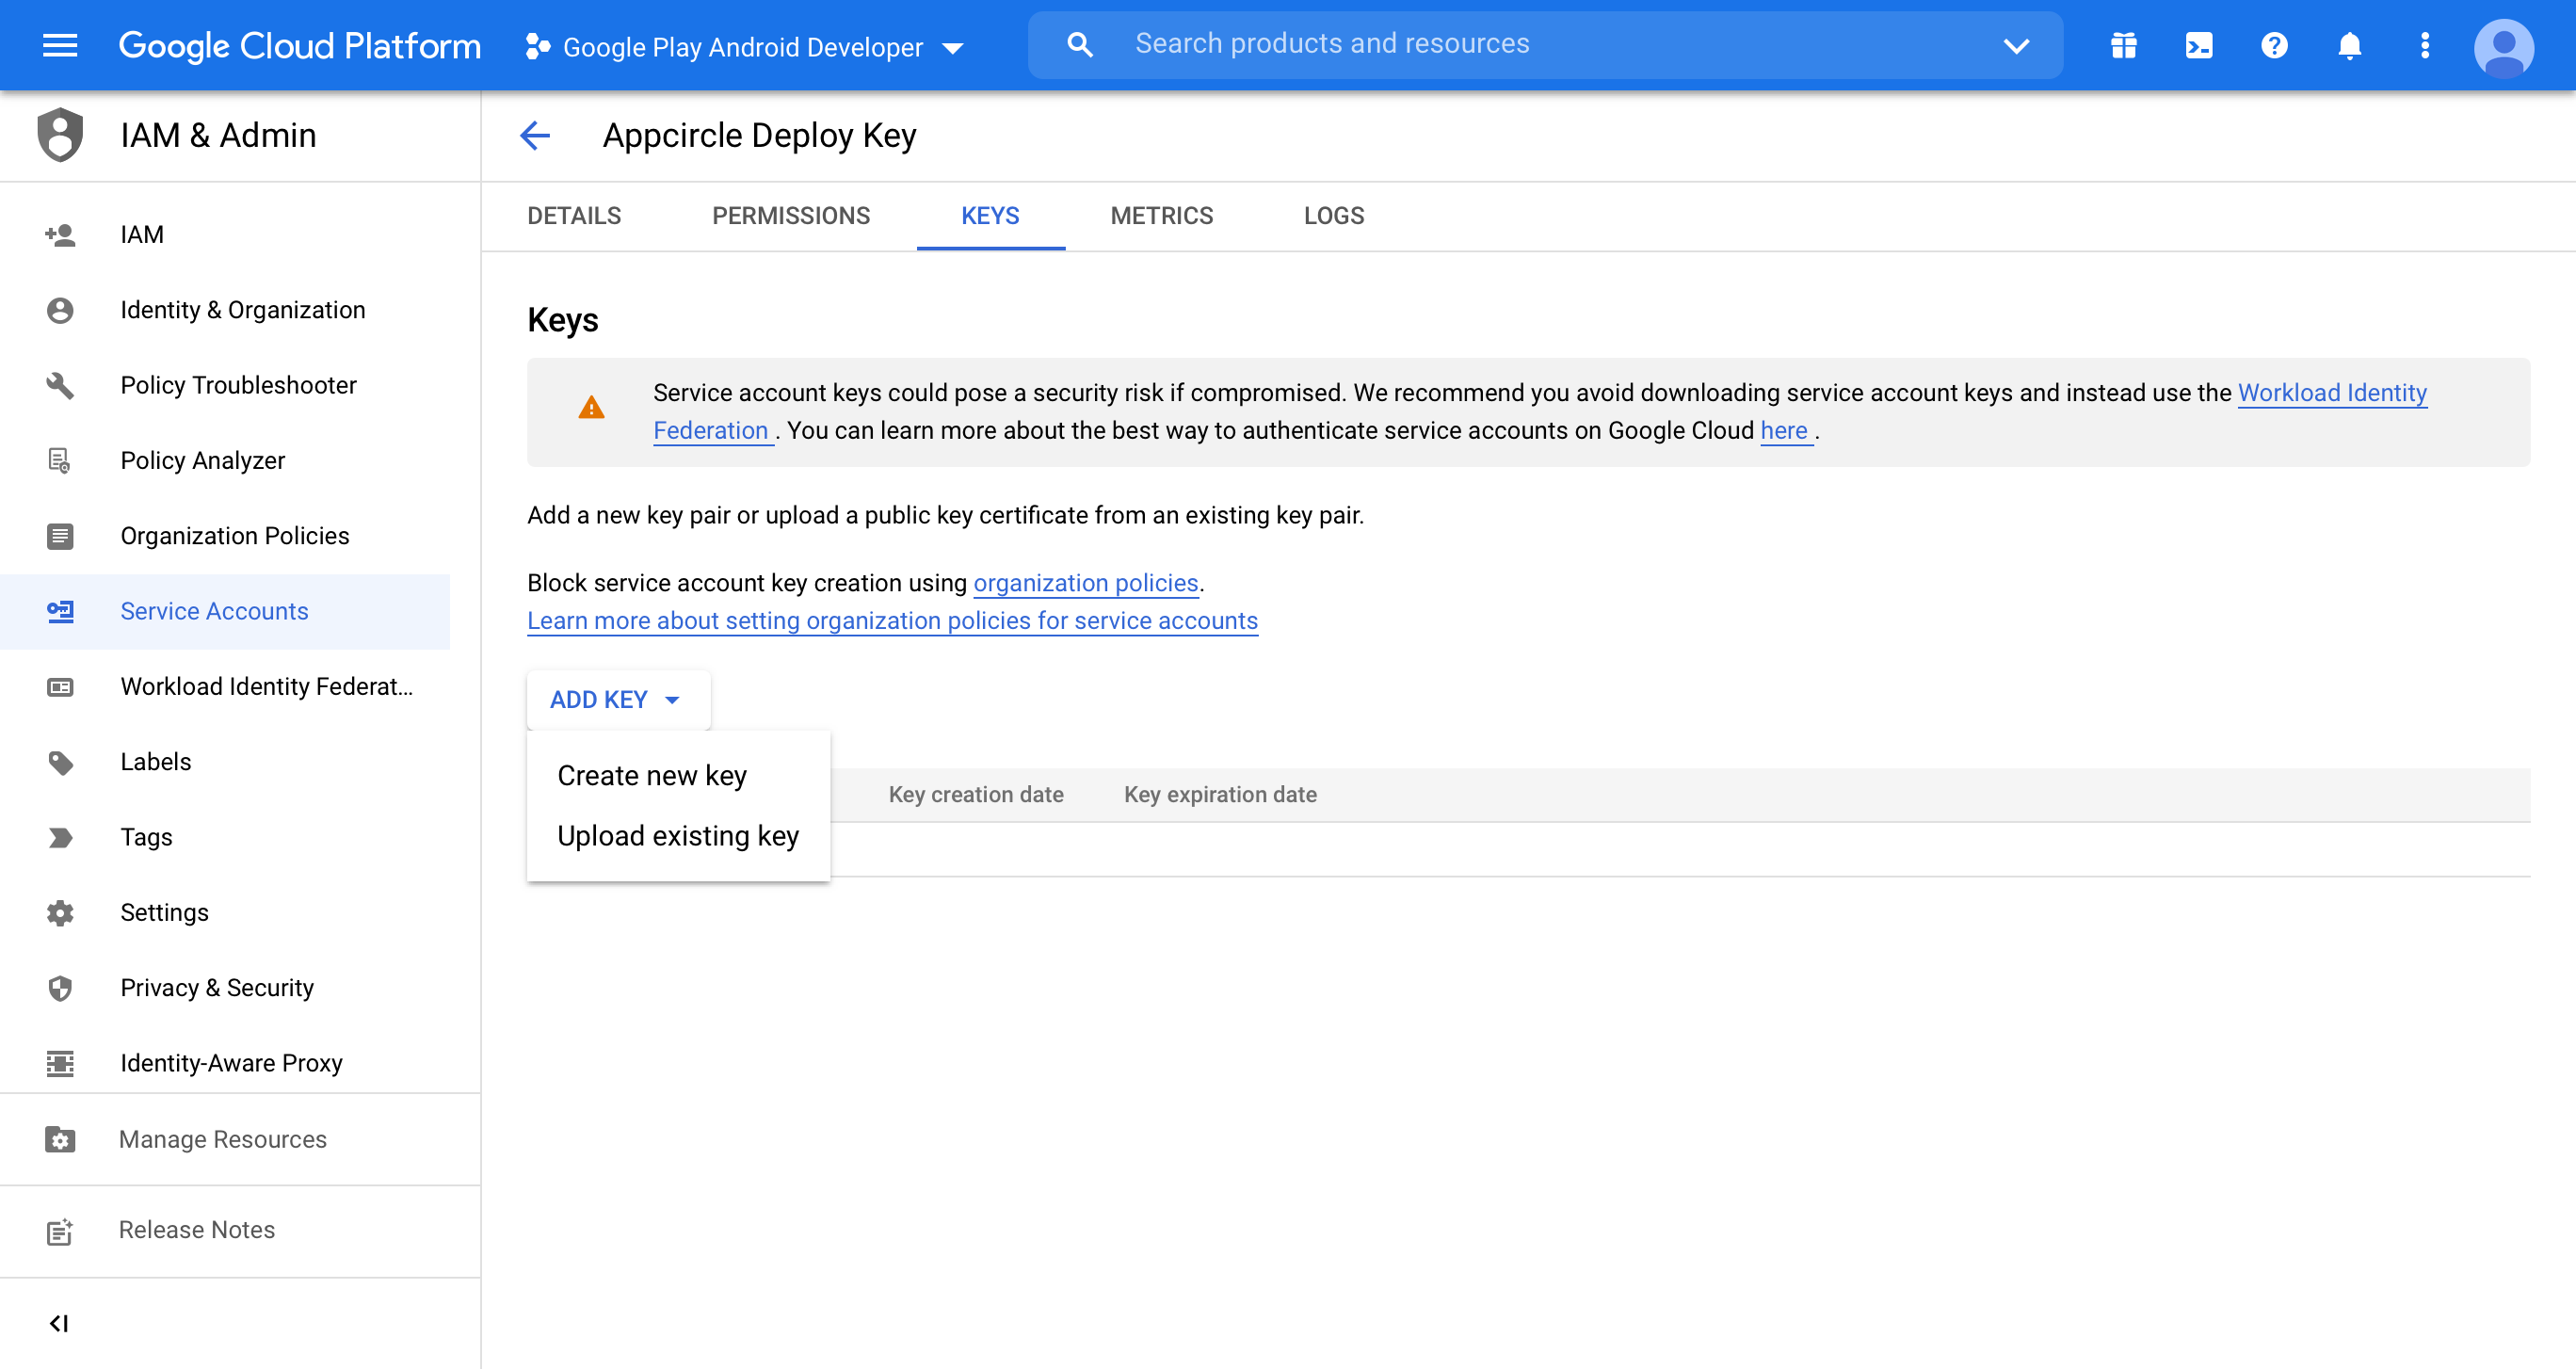Open the organization policies link
This screenshot has height=1369, width=2576.
click(x=1085, y=582)
